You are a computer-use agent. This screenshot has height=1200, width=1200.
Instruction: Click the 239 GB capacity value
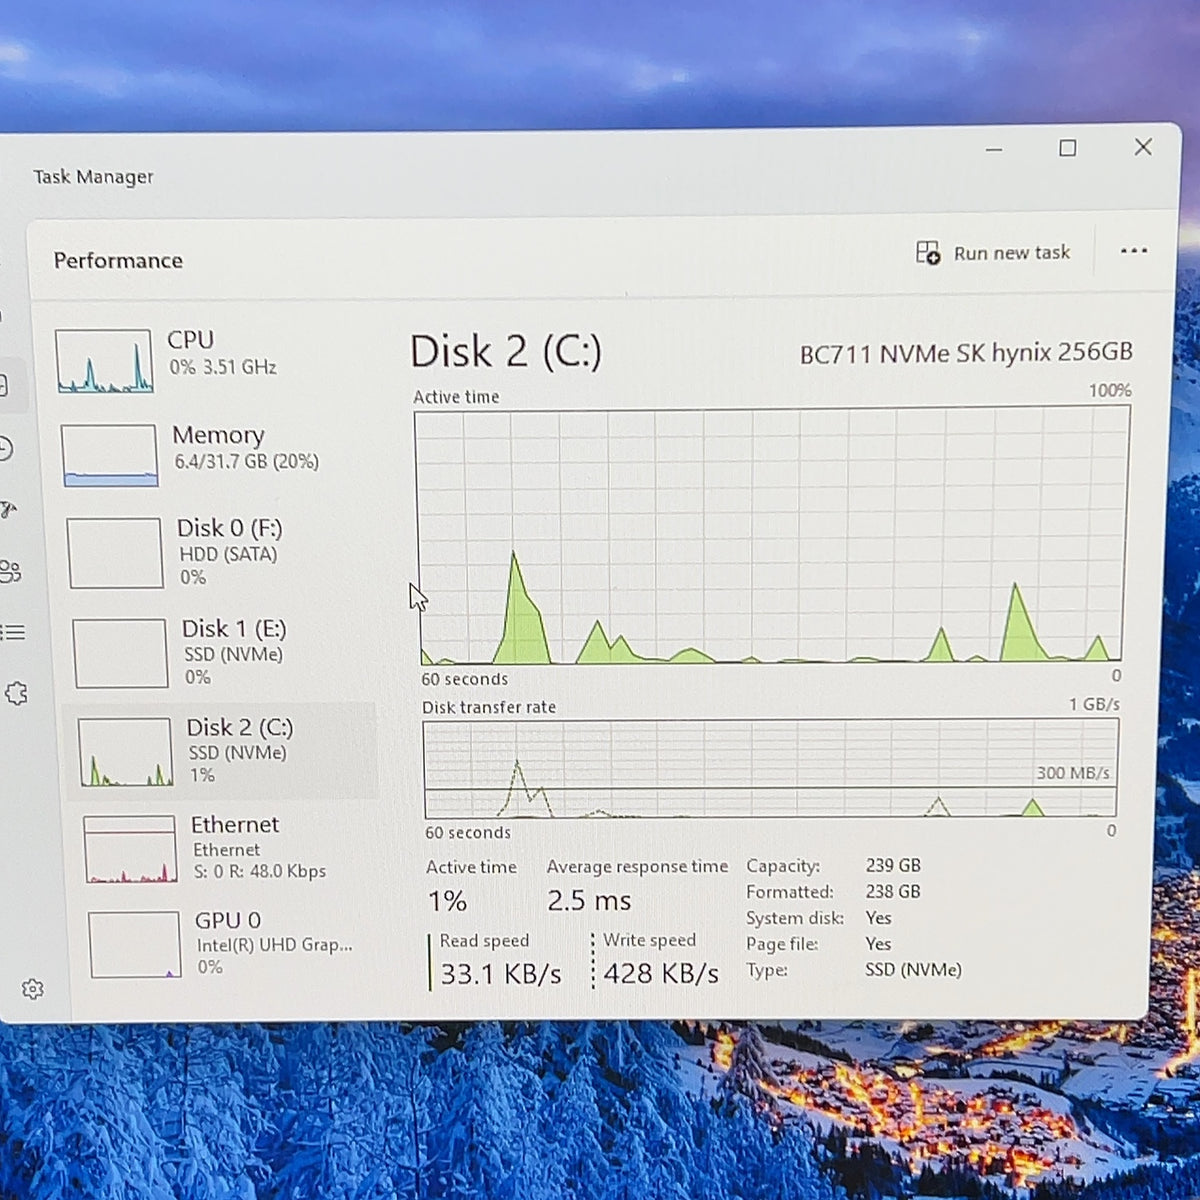click(893, 865)
